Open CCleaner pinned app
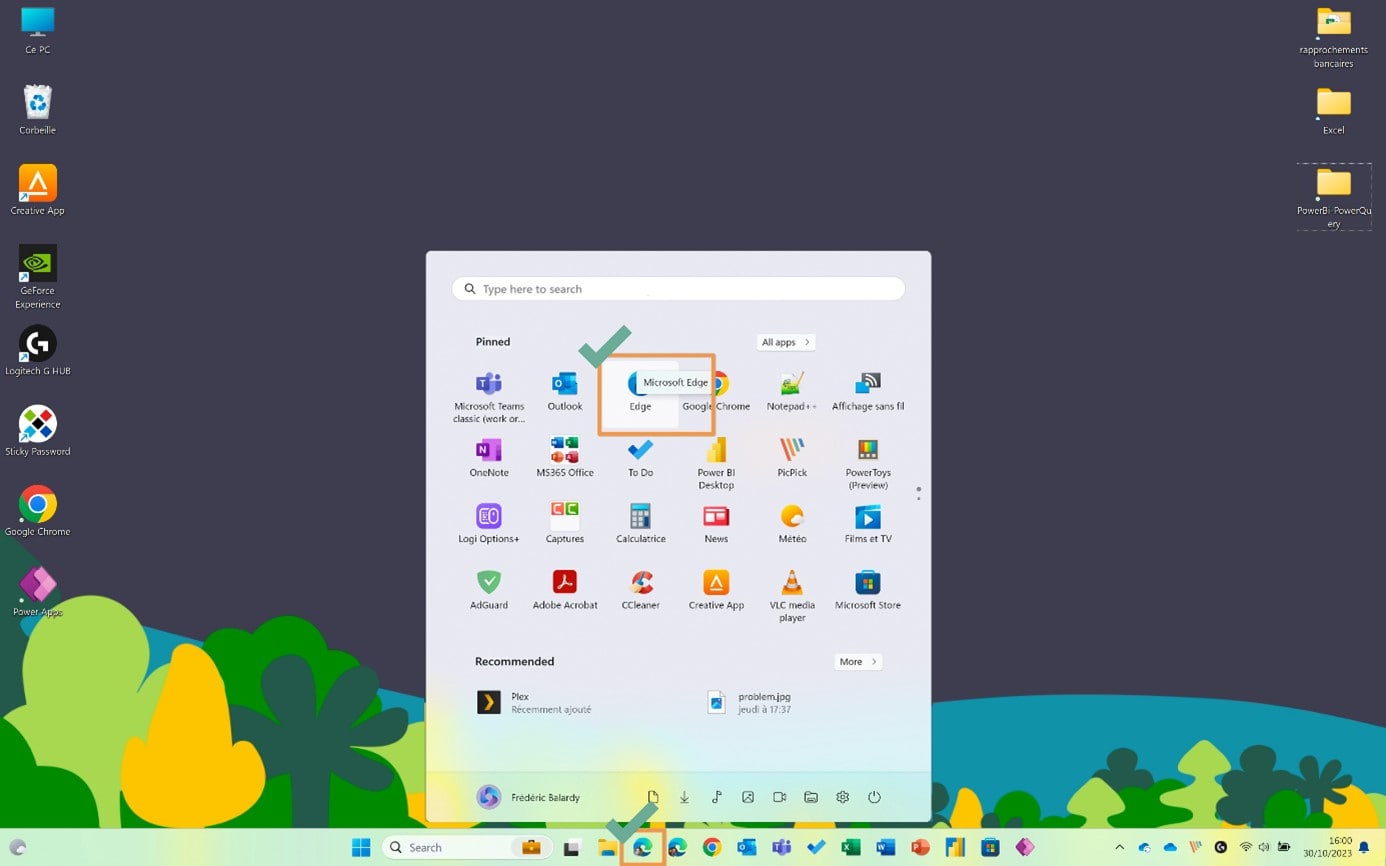The height and width of the screenshot is (866, 1386). coord(640,589)
